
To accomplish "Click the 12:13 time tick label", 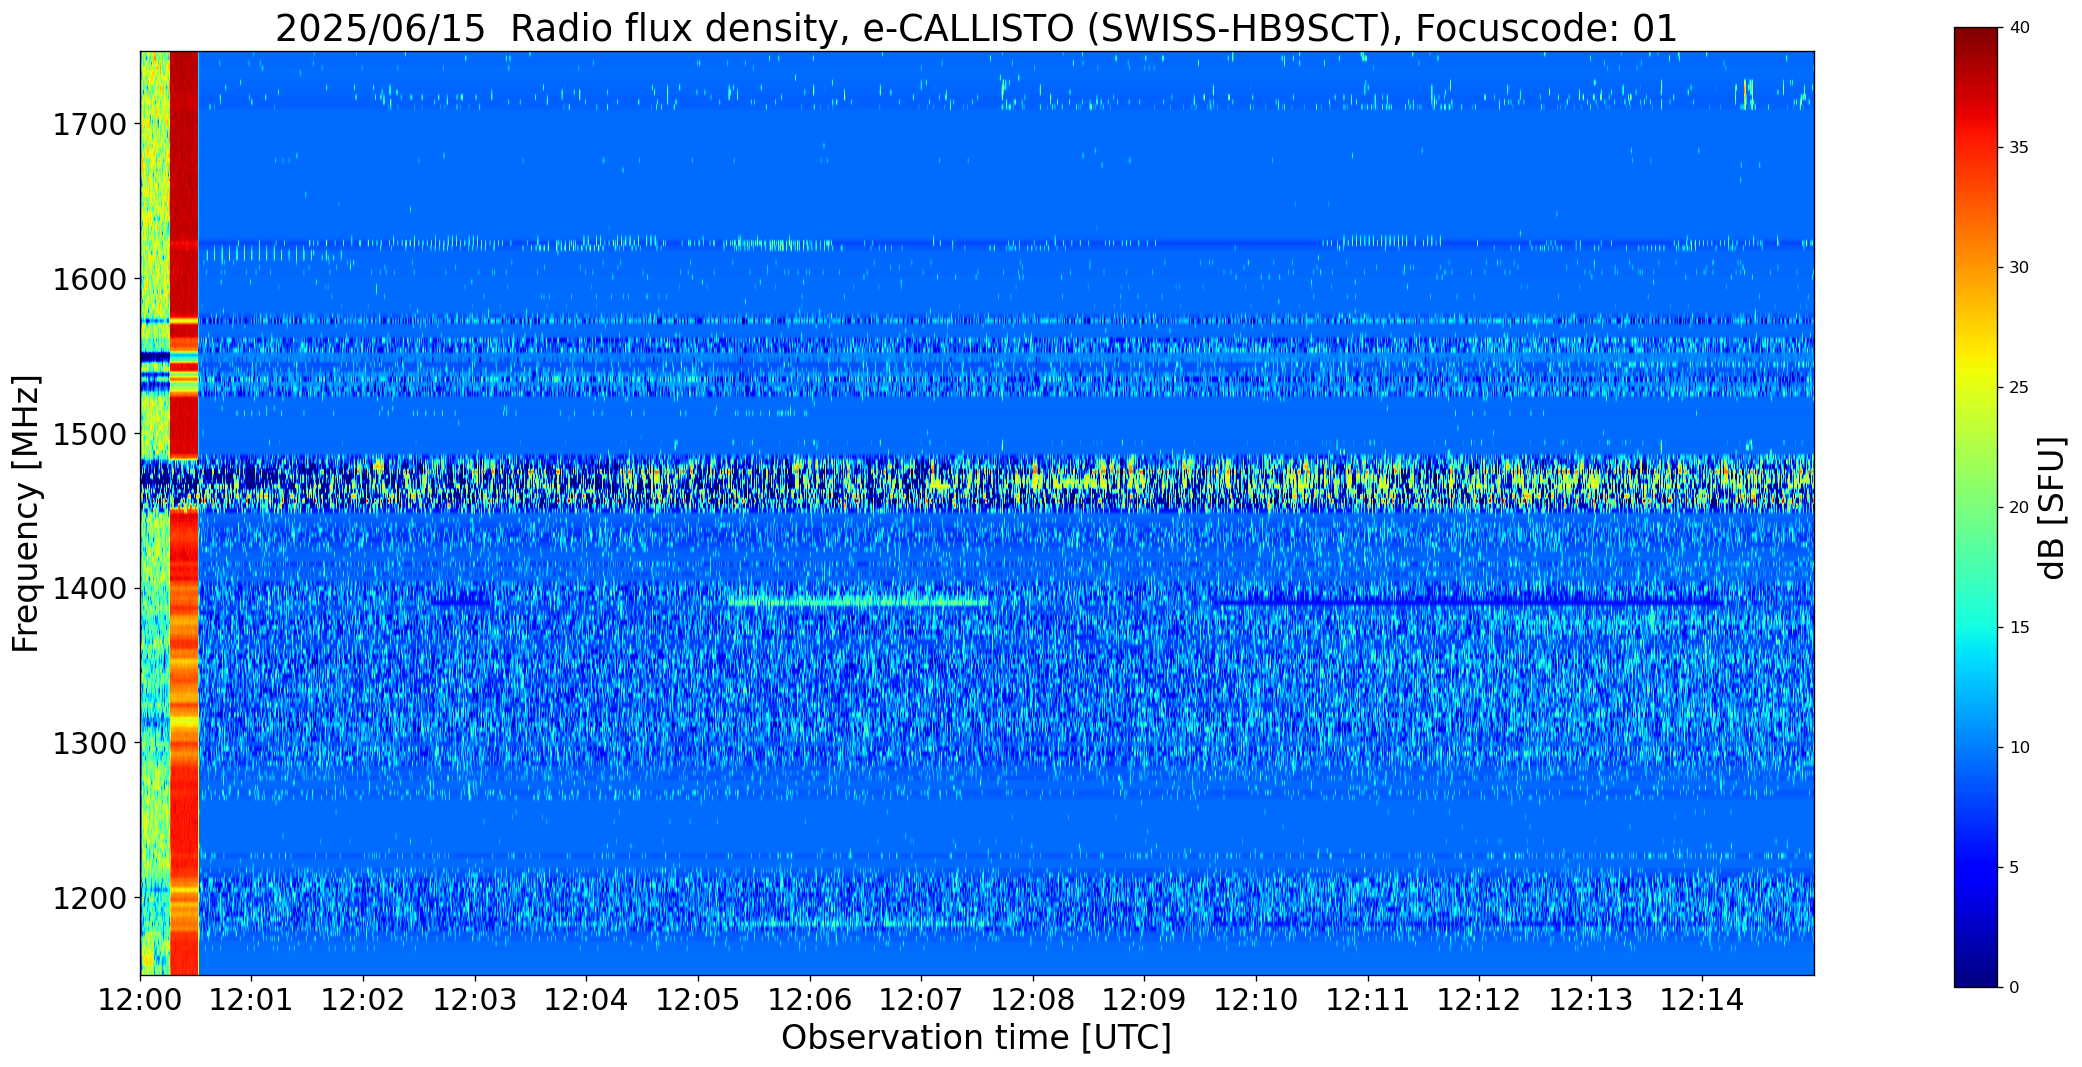I will point(1591,1000).
